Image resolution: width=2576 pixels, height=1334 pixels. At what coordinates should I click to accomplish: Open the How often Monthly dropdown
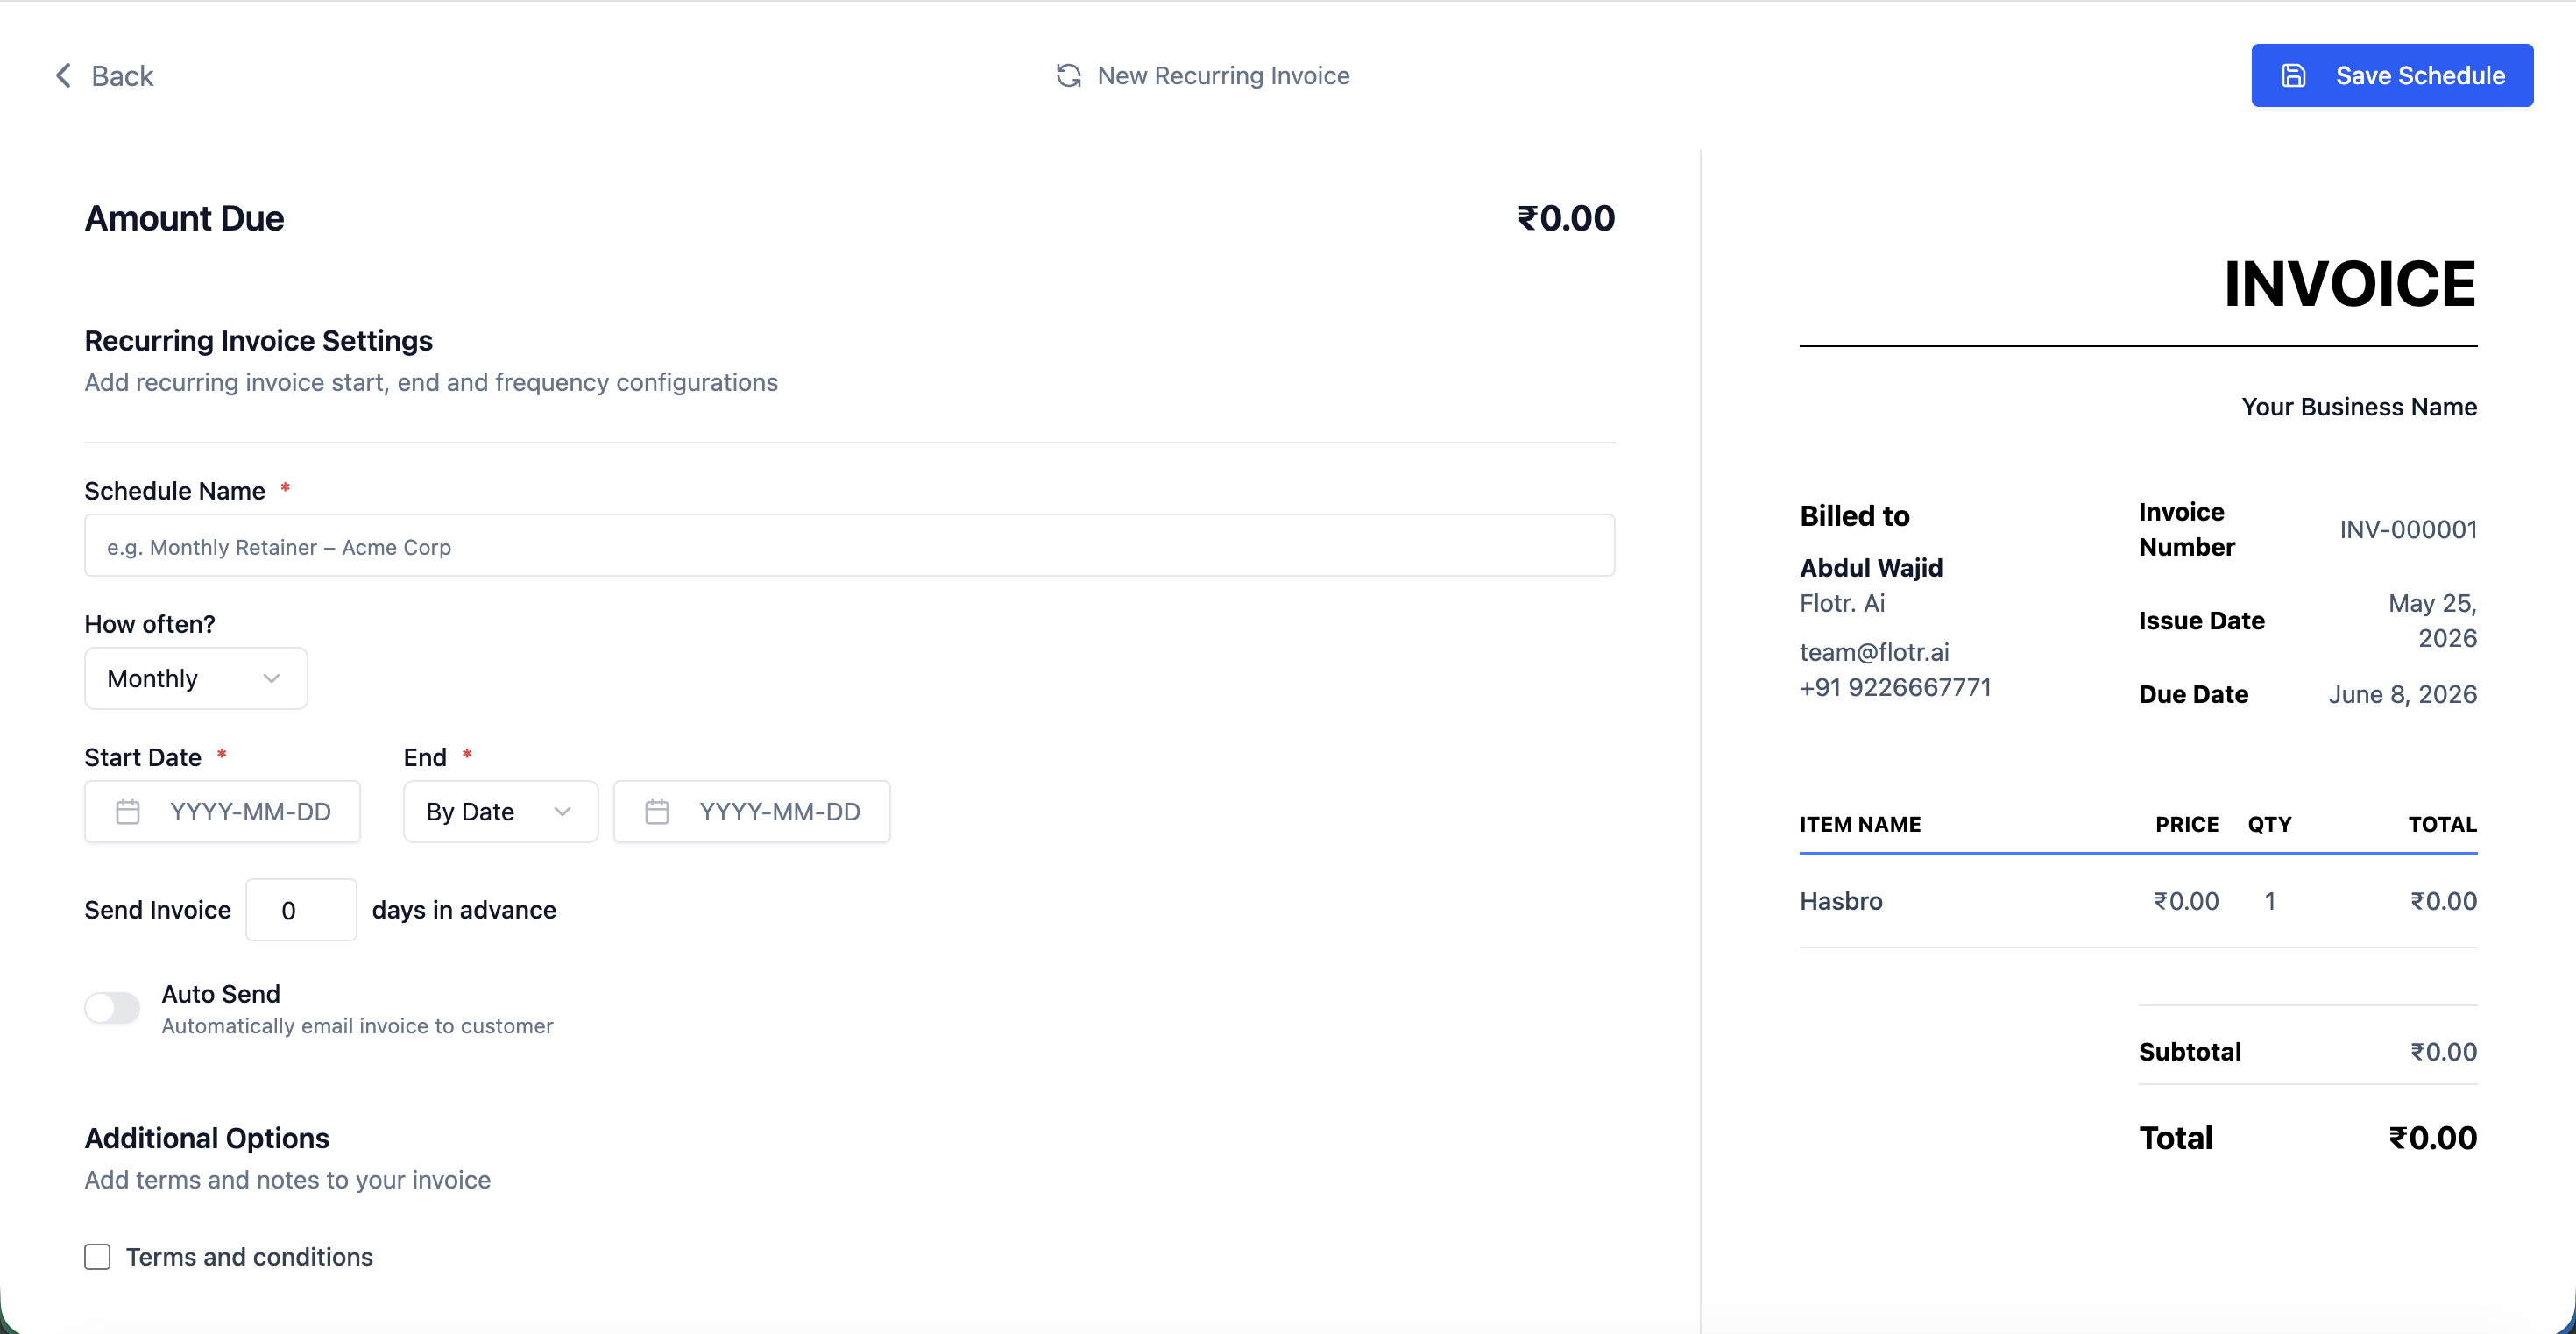click(196, 678)
